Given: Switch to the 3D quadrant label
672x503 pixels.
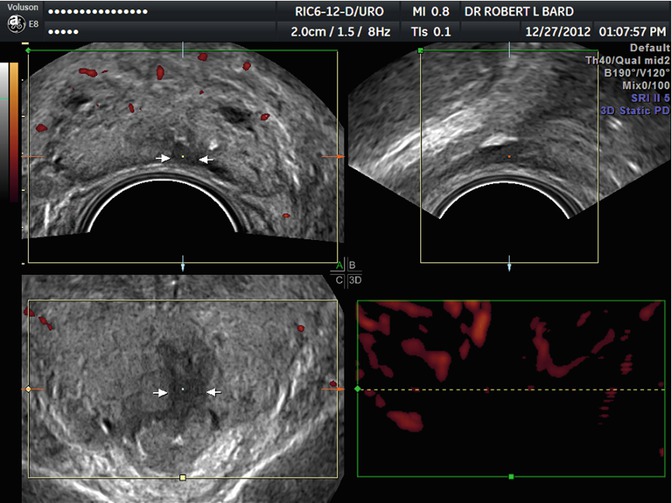Looking at the screenshot, I should 355,278.
